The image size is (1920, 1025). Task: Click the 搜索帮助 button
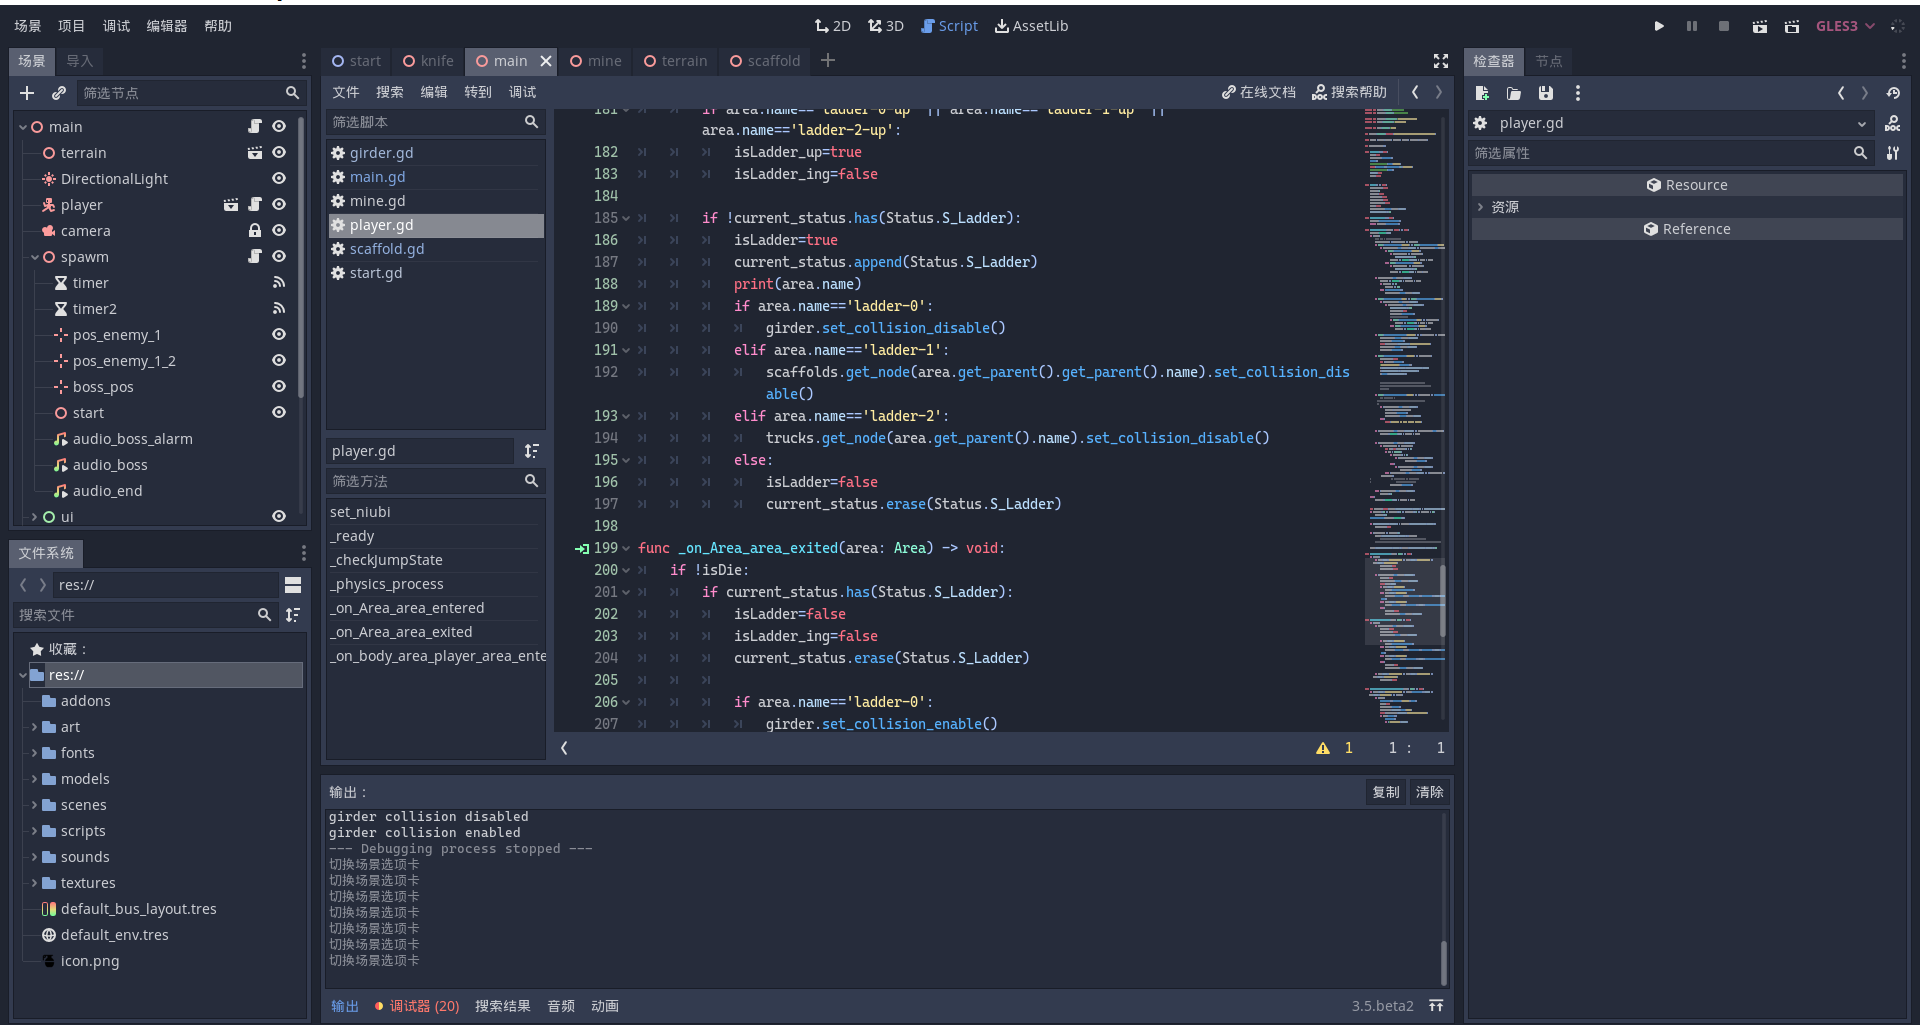[1350, 92]
